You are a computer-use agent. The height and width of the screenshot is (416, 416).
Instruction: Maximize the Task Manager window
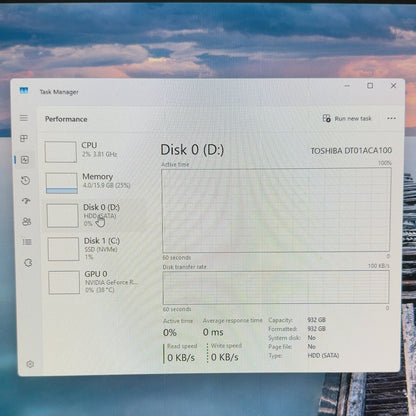(370, 86)
